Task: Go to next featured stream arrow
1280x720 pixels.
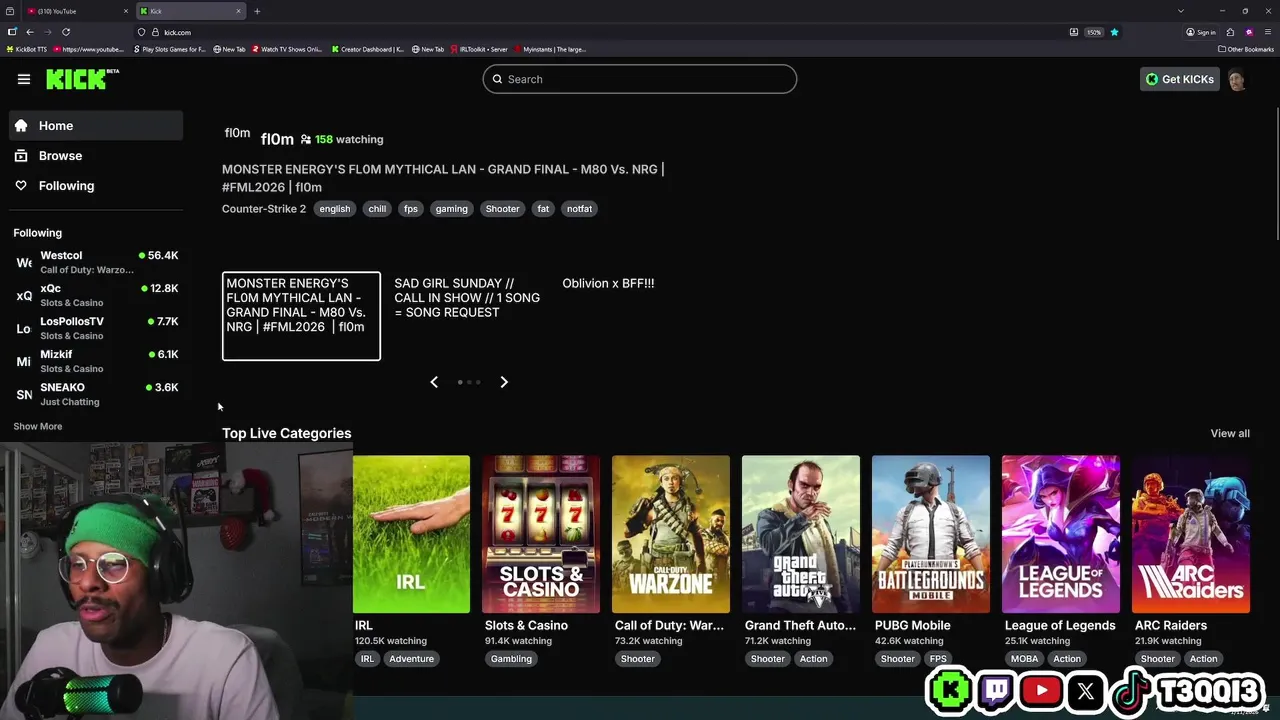Action: tap(504, 382)
